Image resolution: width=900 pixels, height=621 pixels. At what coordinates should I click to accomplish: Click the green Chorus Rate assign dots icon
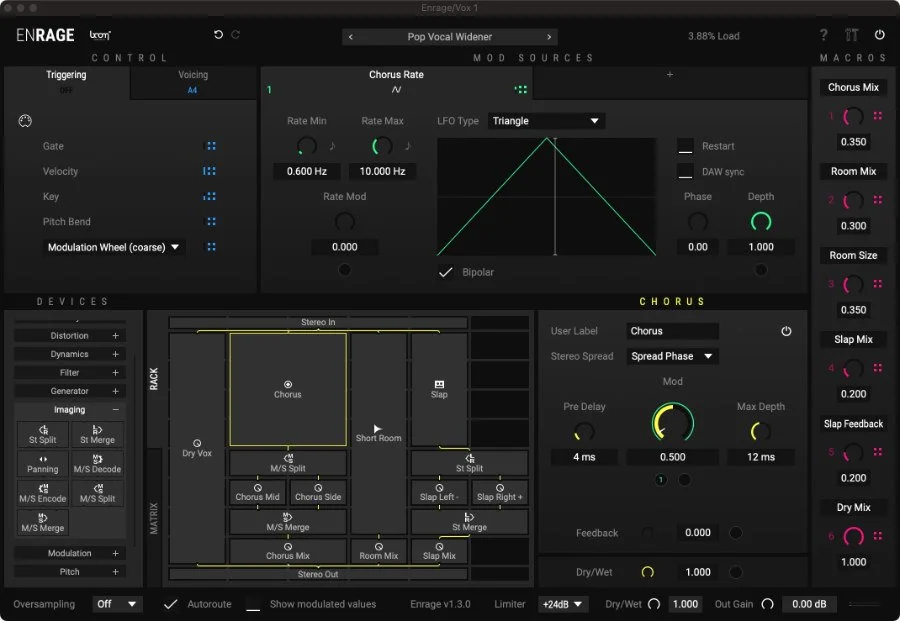pos(521,90)
